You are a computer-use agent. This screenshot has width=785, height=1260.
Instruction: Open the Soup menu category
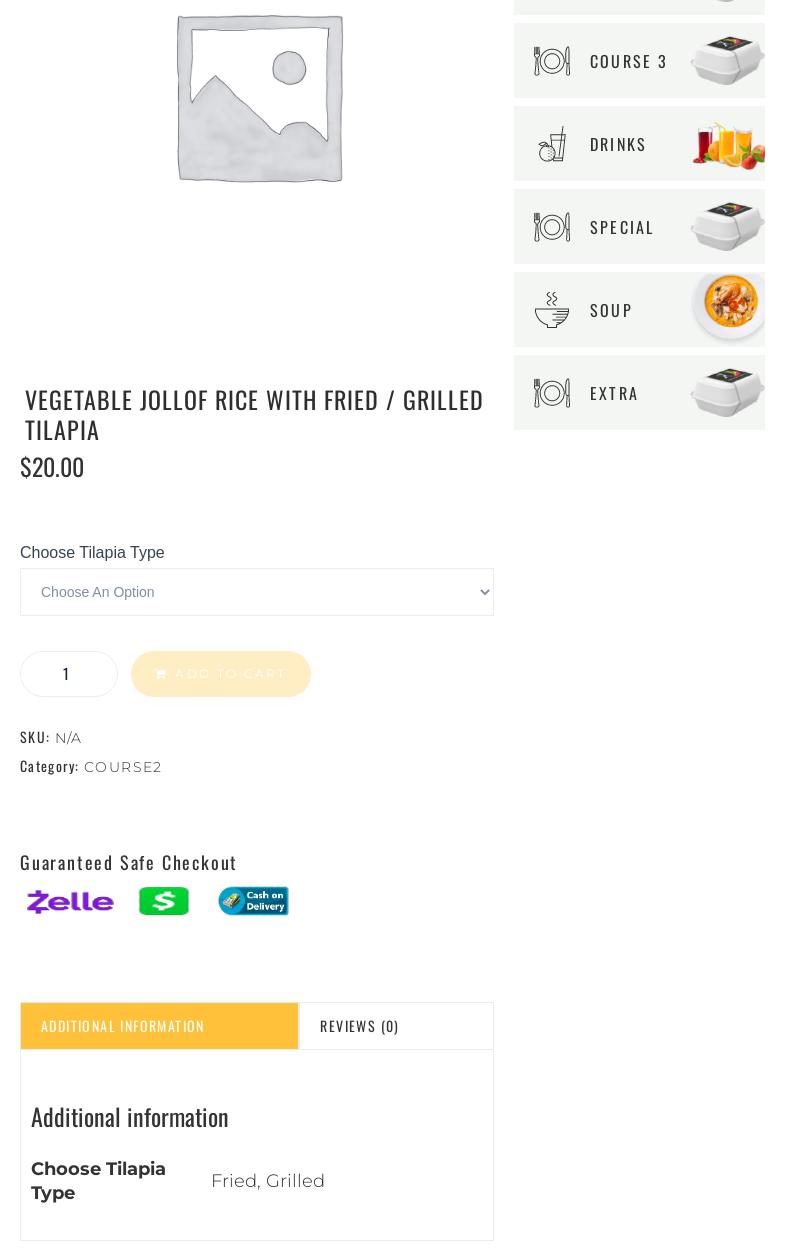pos(611,310)
